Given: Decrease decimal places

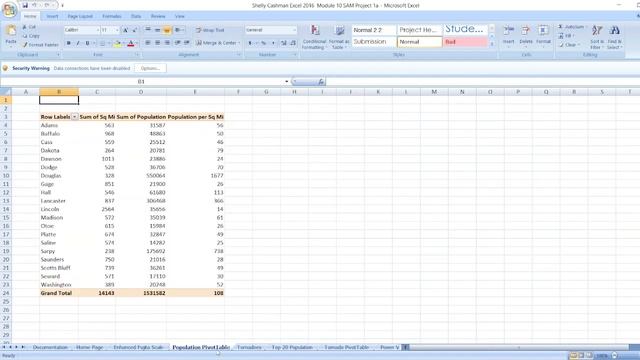Looking at the screenshot, I should coord(293,43).
